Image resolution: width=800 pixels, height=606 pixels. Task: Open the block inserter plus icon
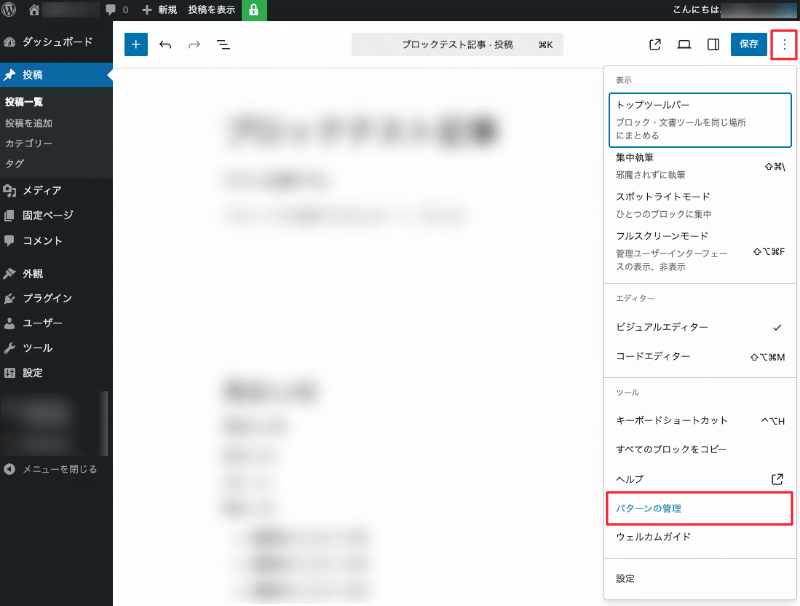click(x=135, y=44)
